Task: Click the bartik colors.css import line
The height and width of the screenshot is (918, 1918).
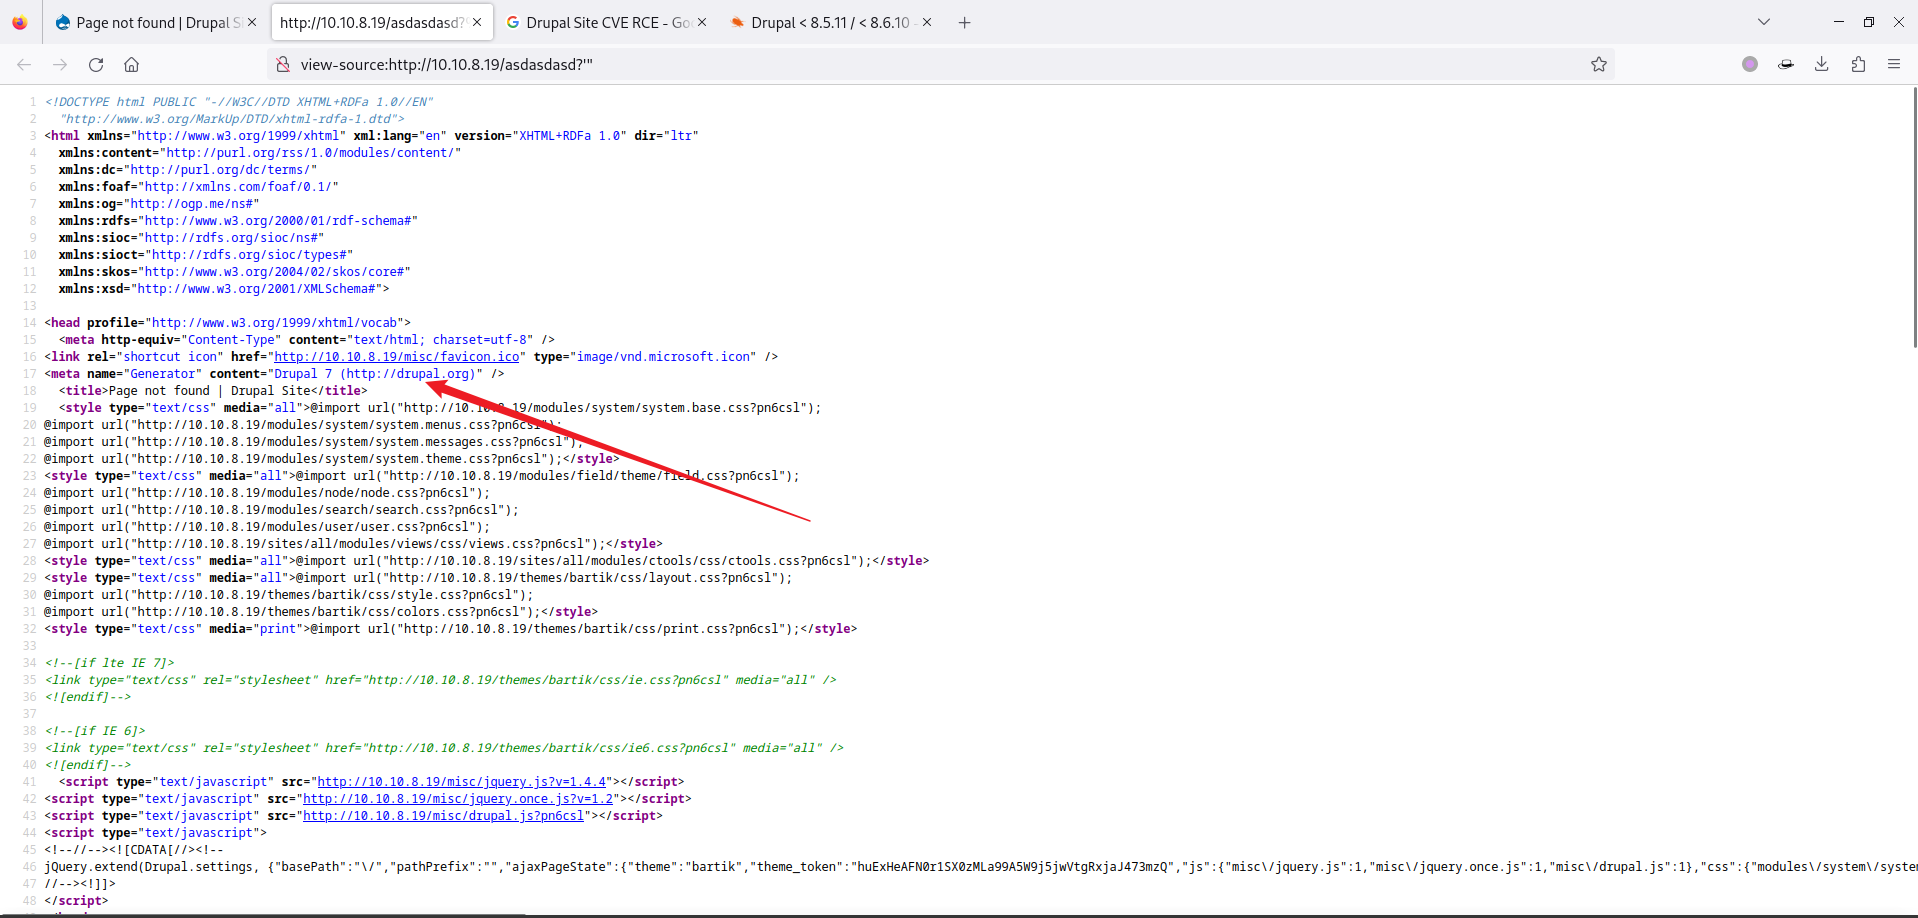Action: (321, 612)
